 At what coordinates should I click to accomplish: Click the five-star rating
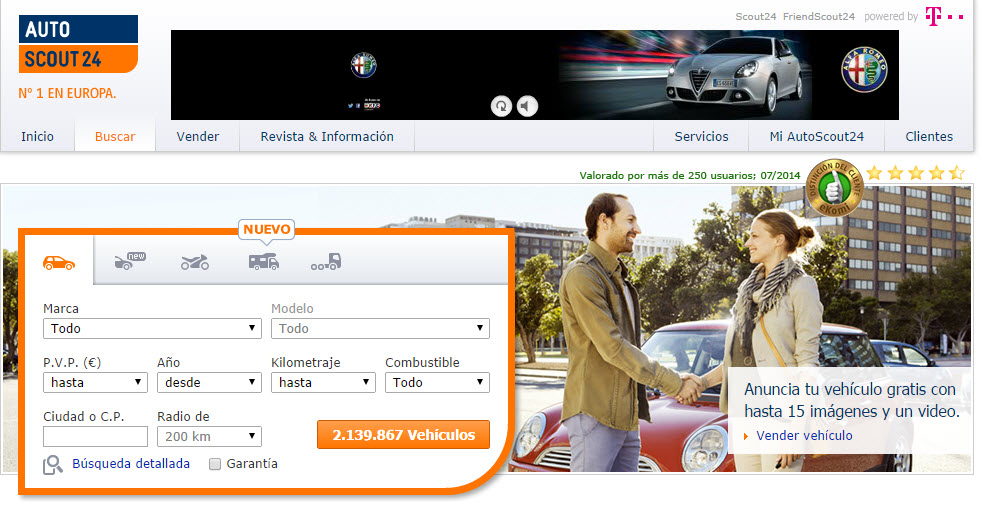[915, 173]
